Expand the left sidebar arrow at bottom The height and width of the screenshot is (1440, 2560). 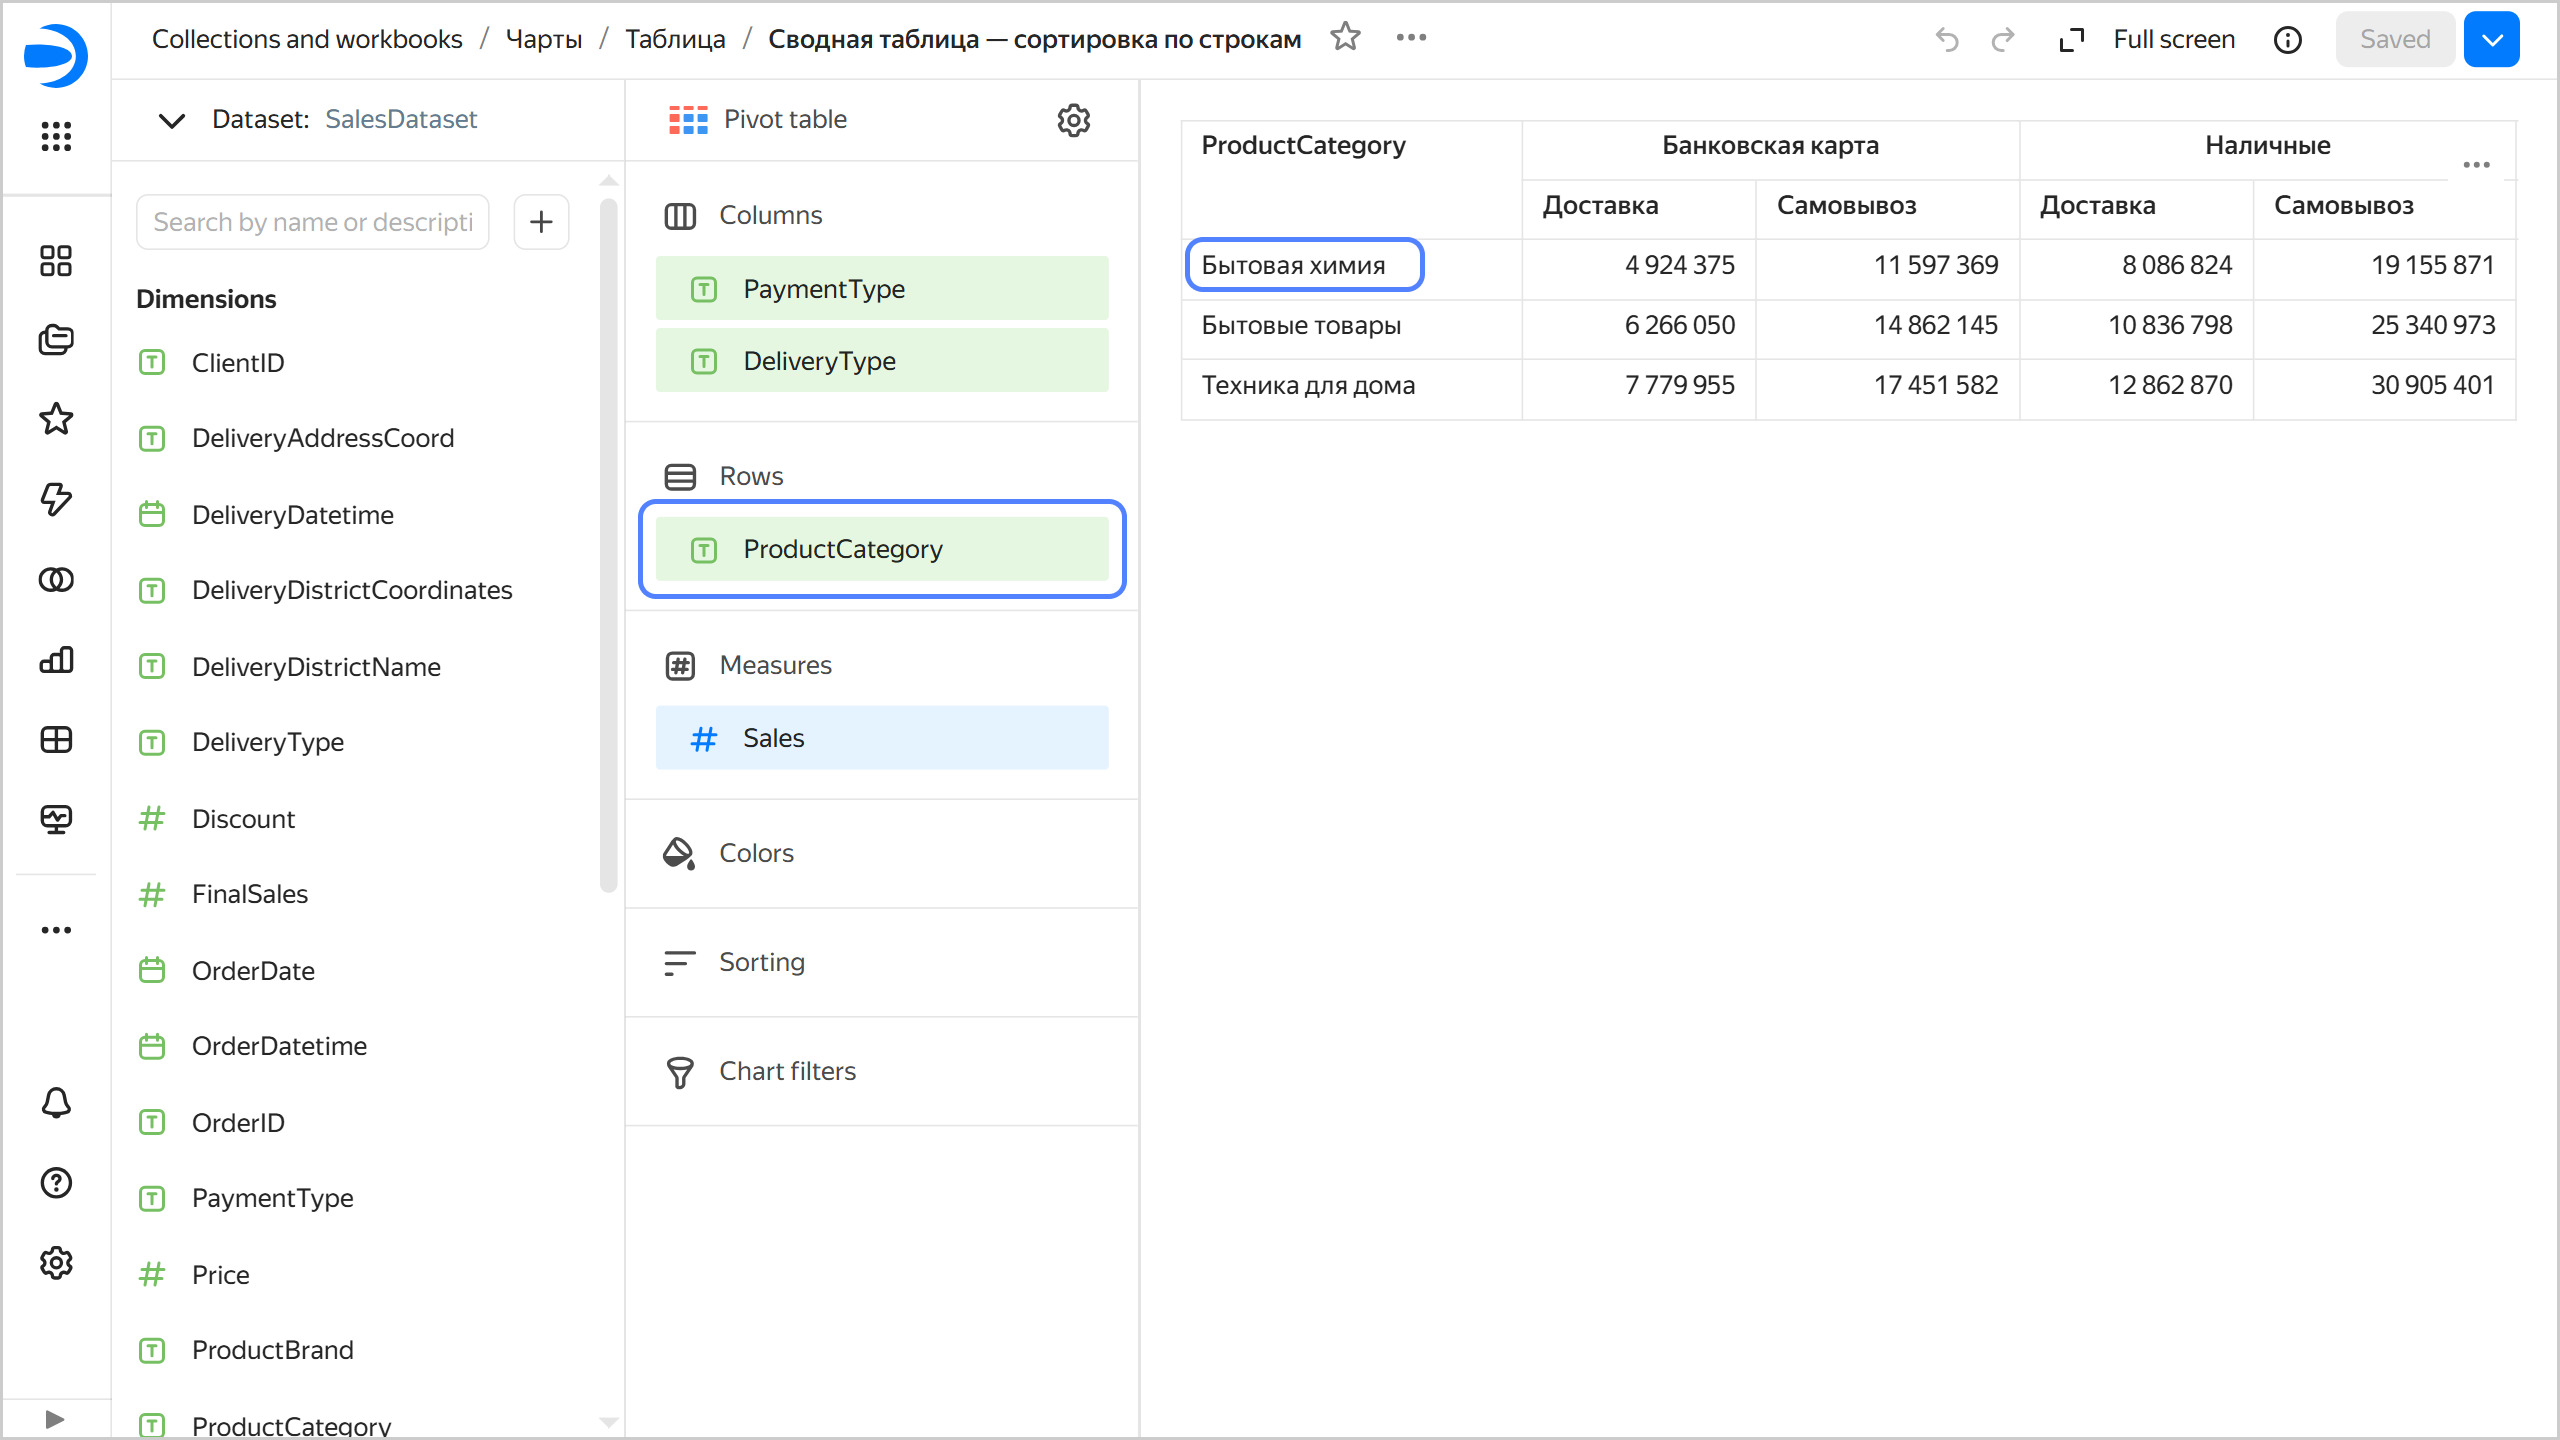point(56,1419)
